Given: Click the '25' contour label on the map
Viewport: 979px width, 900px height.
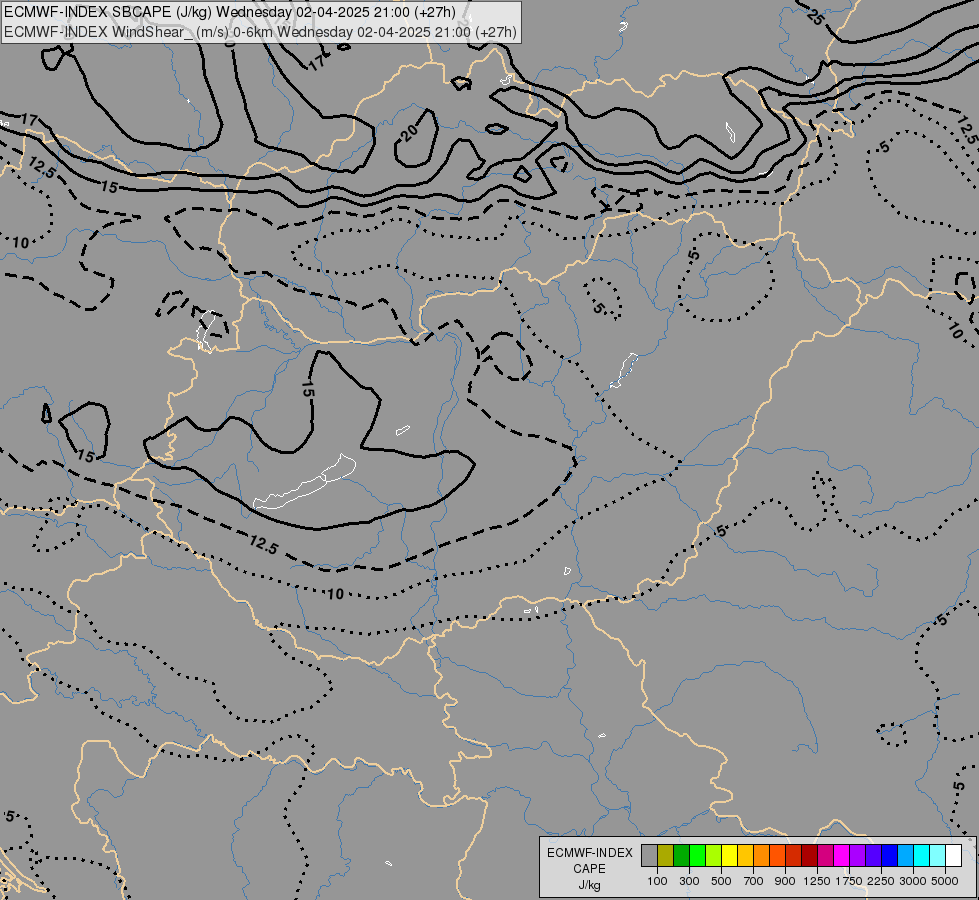Looking at the screenshot, I should 815,16.
